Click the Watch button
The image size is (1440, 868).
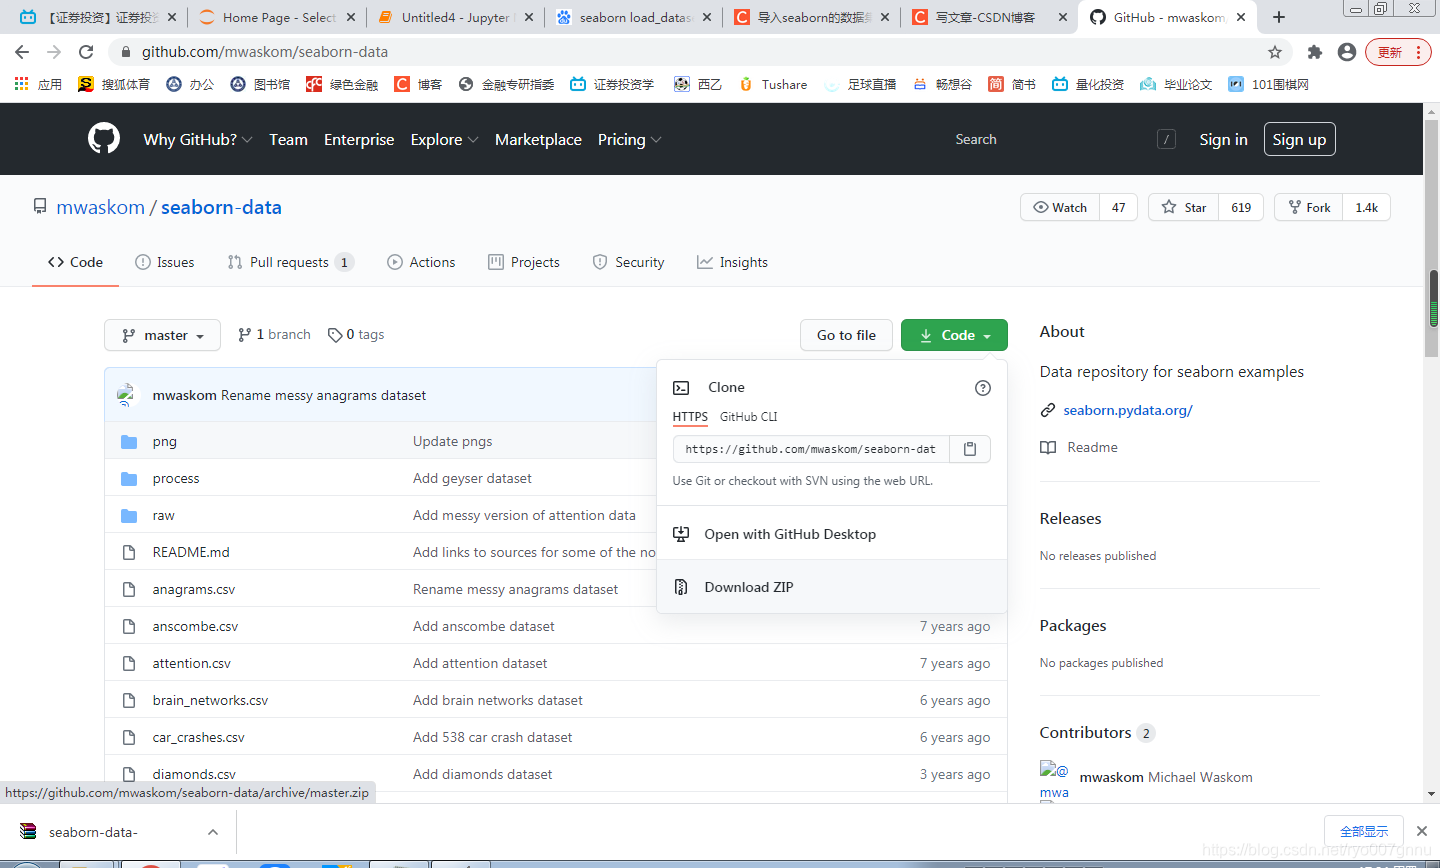[x=1060, y=207]
